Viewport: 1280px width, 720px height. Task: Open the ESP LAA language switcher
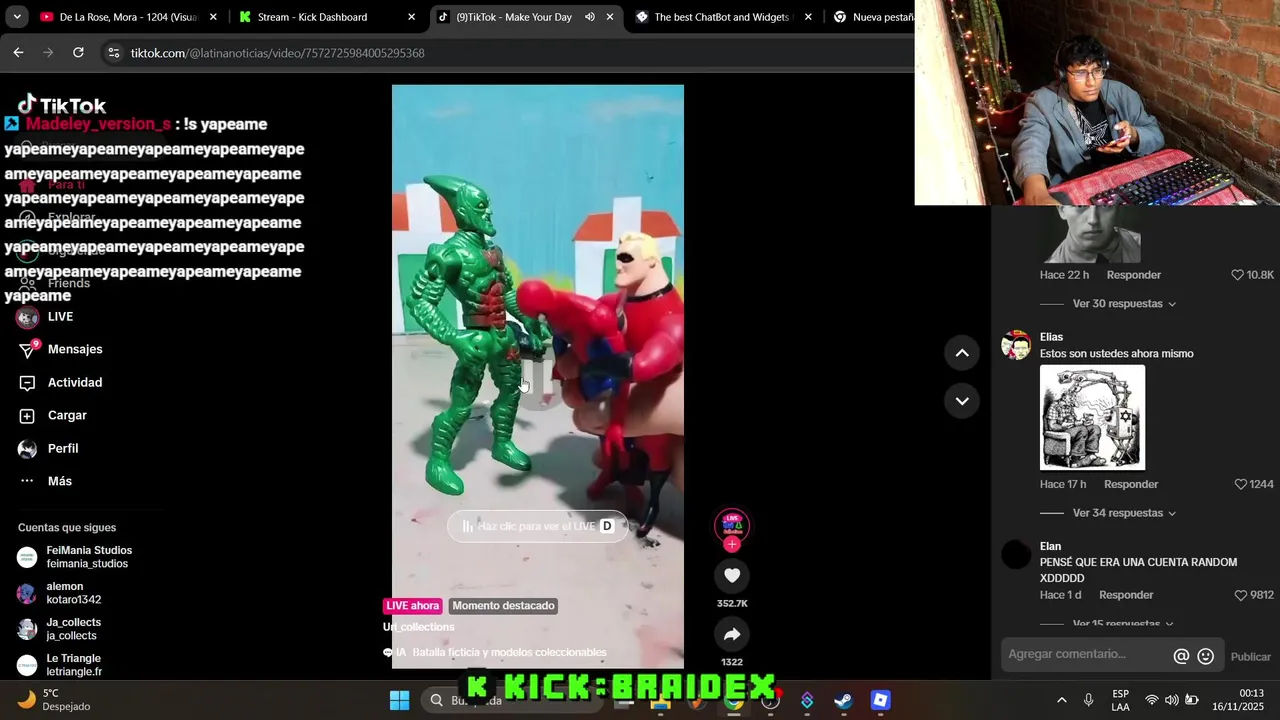[1121, 700]
